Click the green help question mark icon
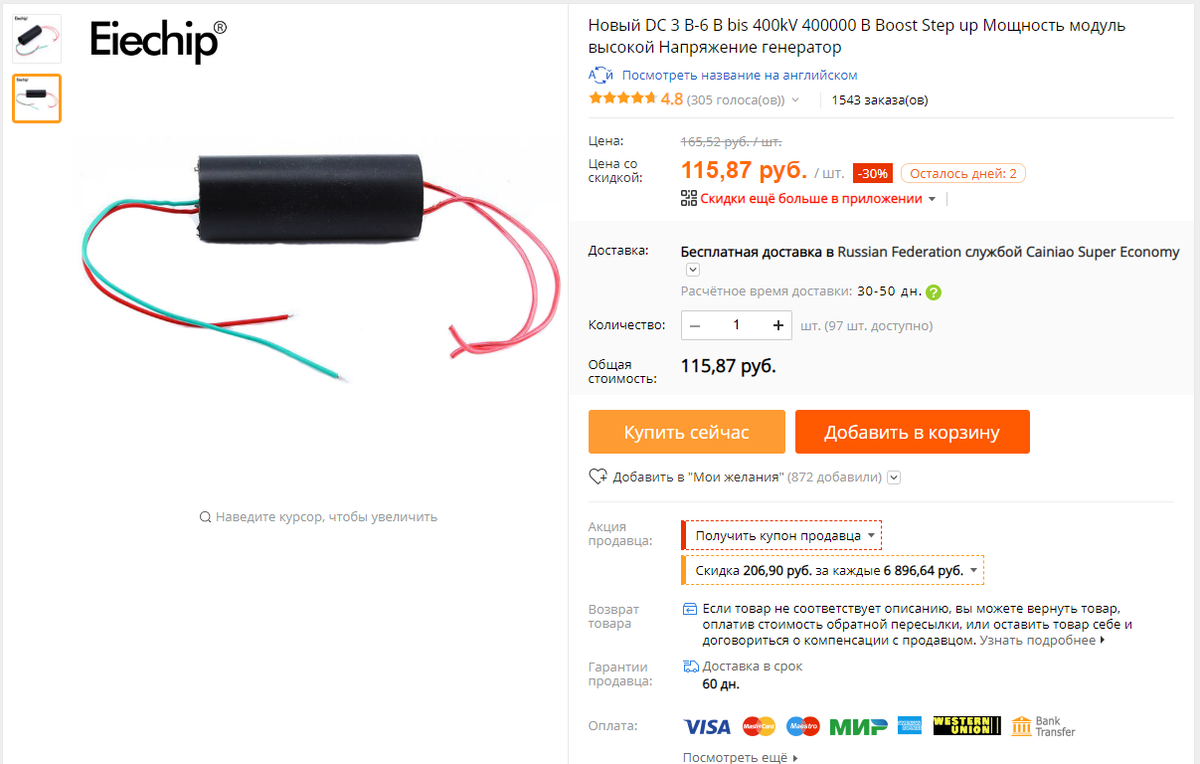The image size is (1200, 764). click(933, 292)
